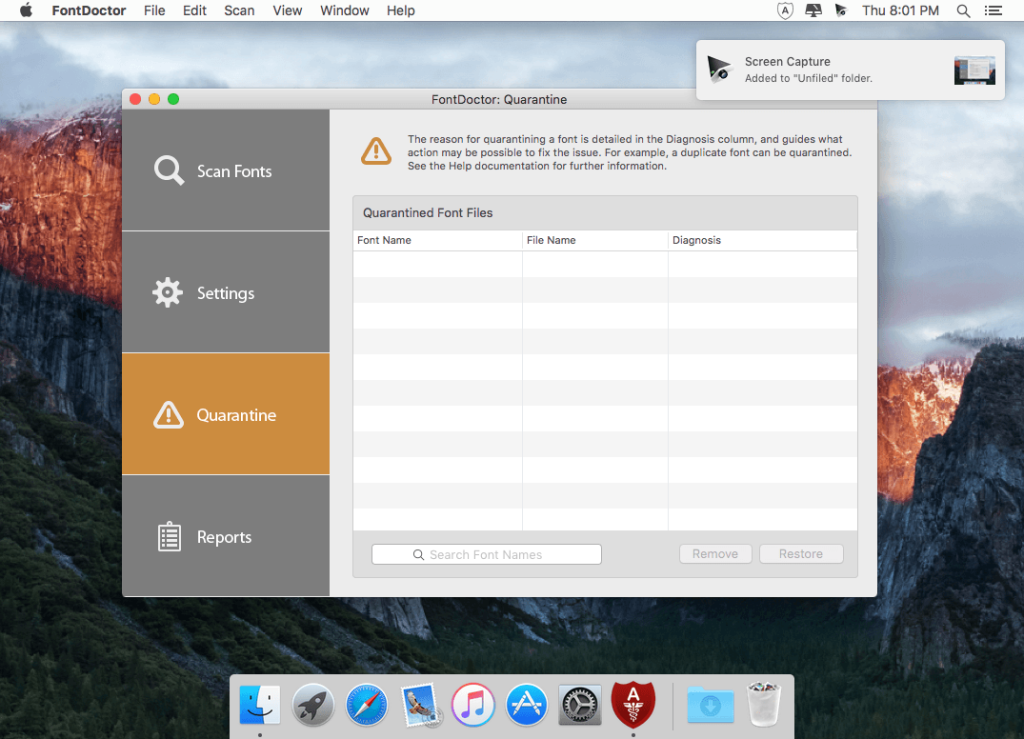Open Reports using the clipboard icon
The image size is (1024, 739).
pyautogui.click(x=168, y=536)
